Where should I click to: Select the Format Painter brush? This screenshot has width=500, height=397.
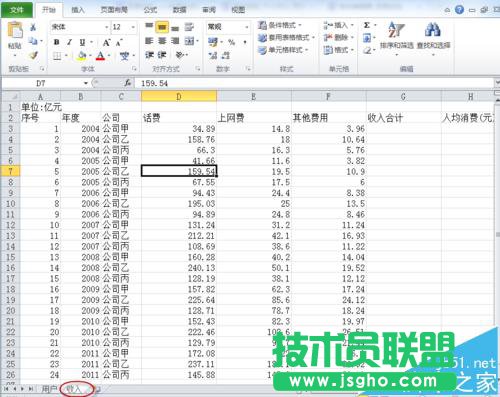click(x=33, y=55)
